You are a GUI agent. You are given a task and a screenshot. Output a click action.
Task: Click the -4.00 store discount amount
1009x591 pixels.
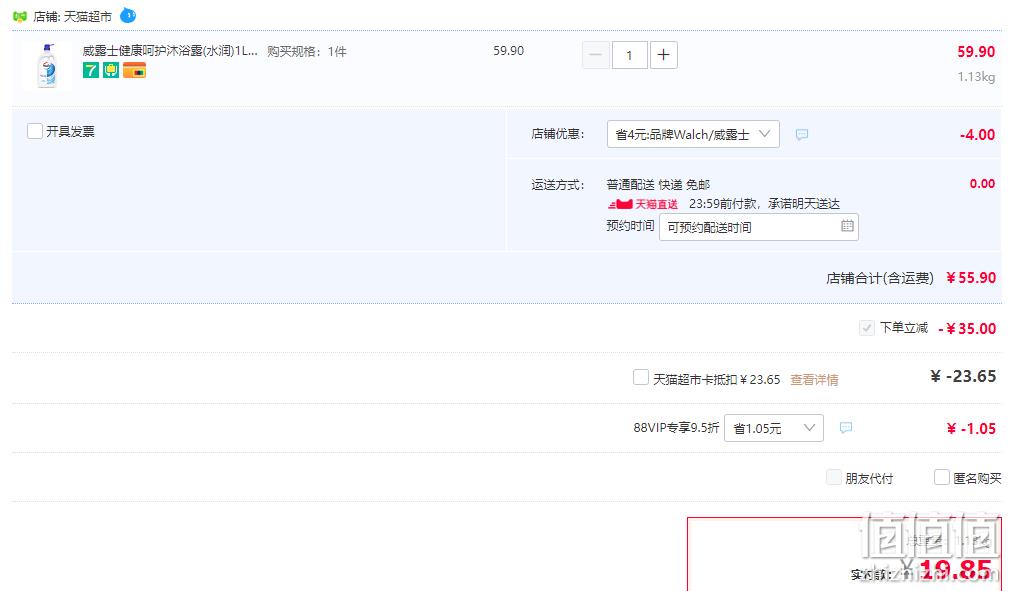point(977,135)
